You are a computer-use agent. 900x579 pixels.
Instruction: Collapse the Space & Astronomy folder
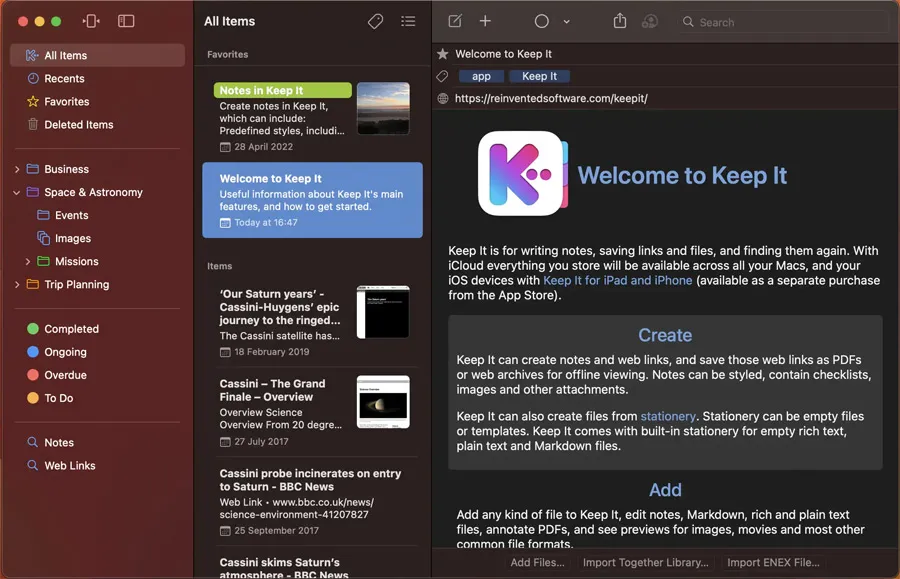point(17,193)
